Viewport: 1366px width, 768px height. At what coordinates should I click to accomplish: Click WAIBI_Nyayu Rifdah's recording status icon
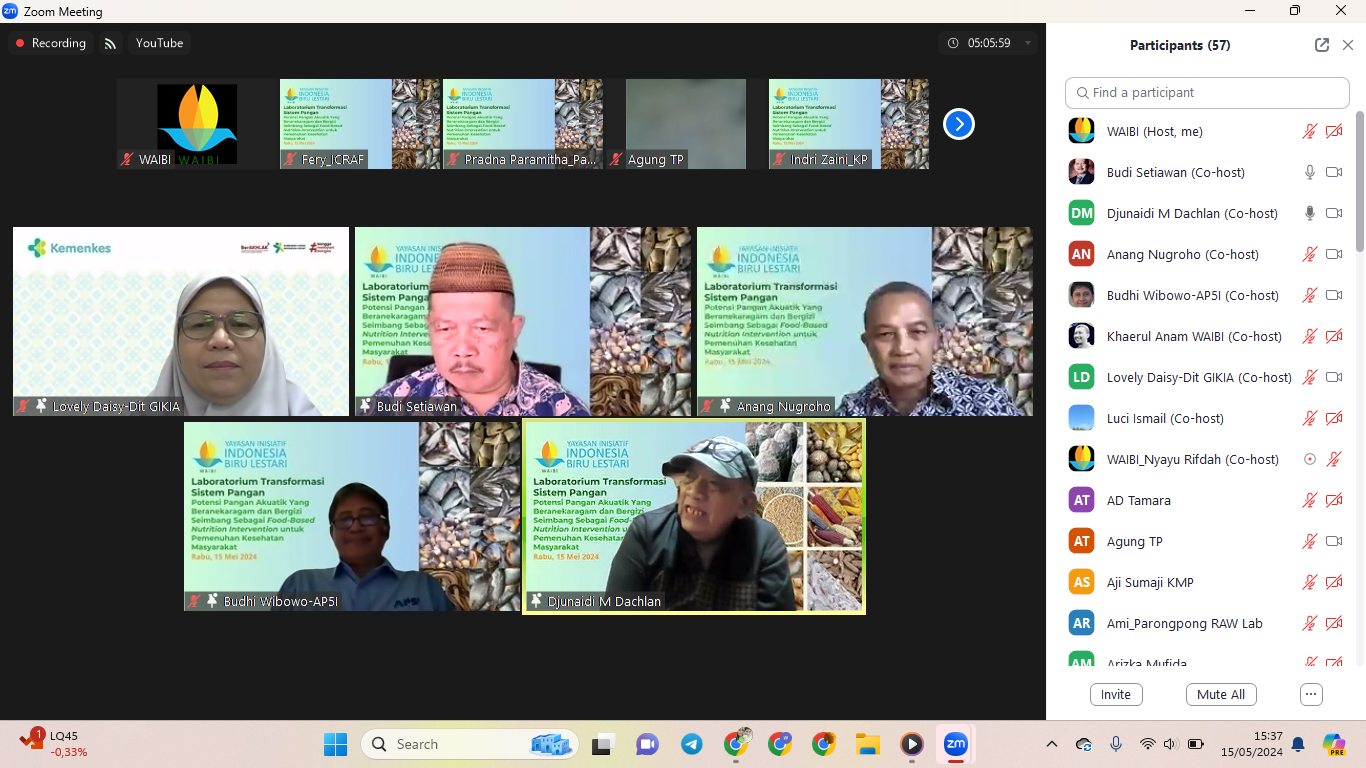click(x=1309, y=459)
